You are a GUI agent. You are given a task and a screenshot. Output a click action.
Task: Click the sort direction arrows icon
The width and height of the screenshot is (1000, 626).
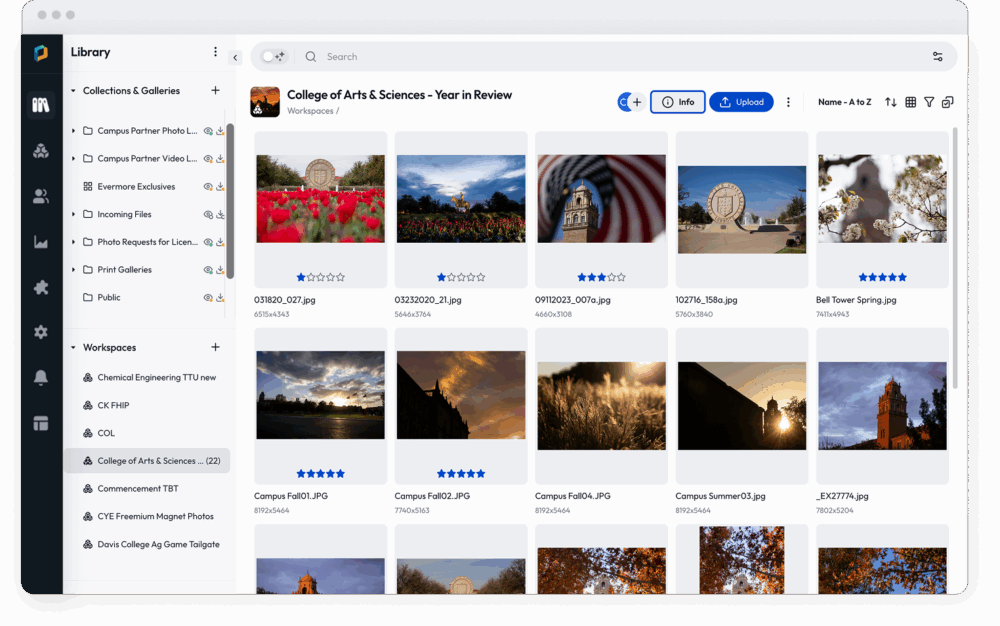891,102
